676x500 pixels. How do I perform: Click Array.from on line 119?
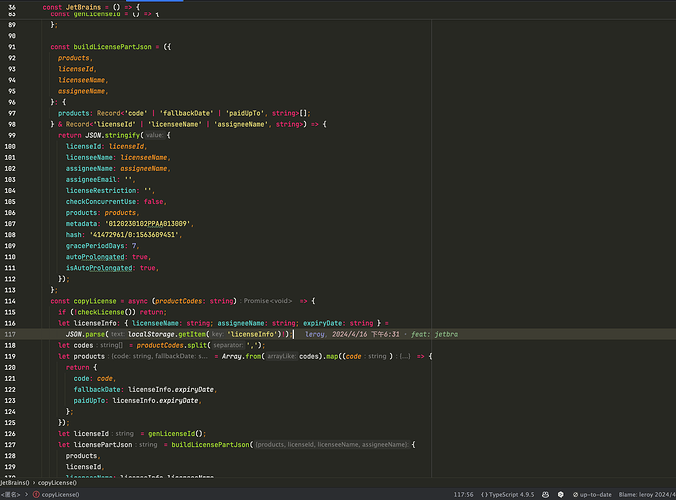pos(241,356)
